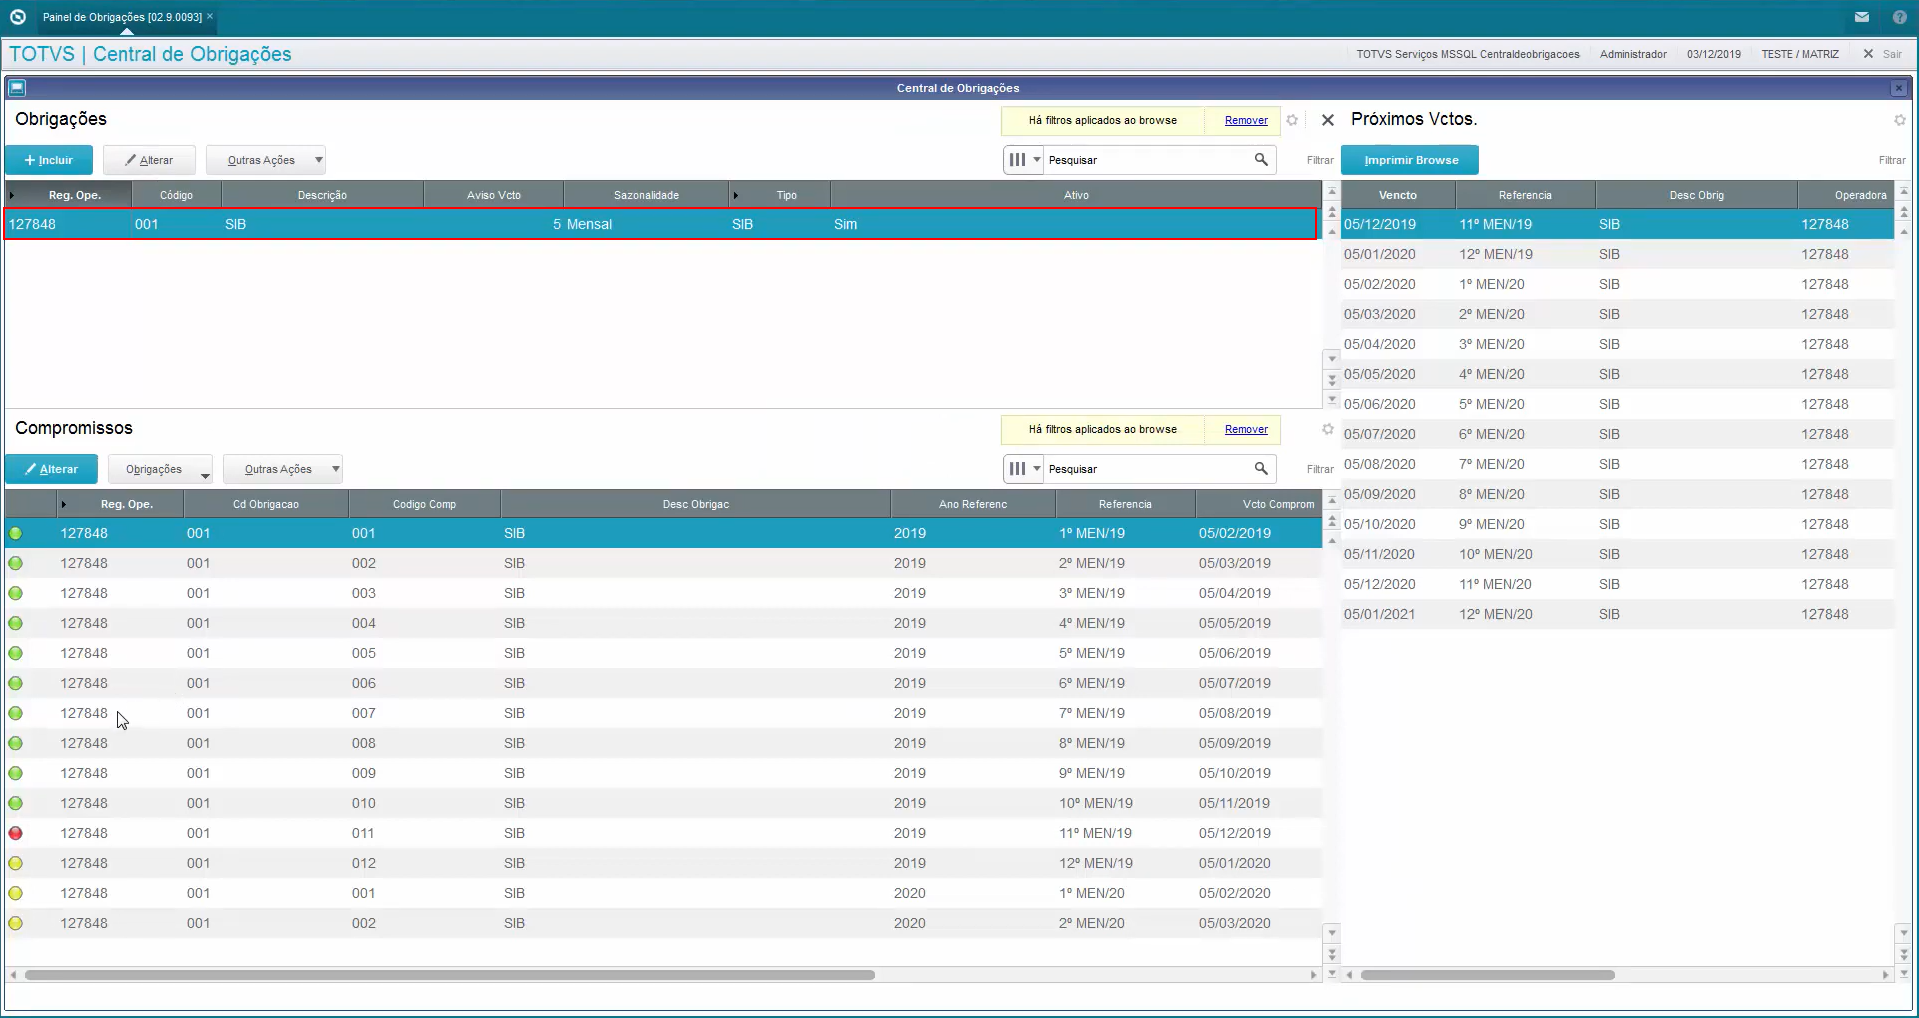
Task: Sort by Ano Referenc column header
Action: point(973,504)
